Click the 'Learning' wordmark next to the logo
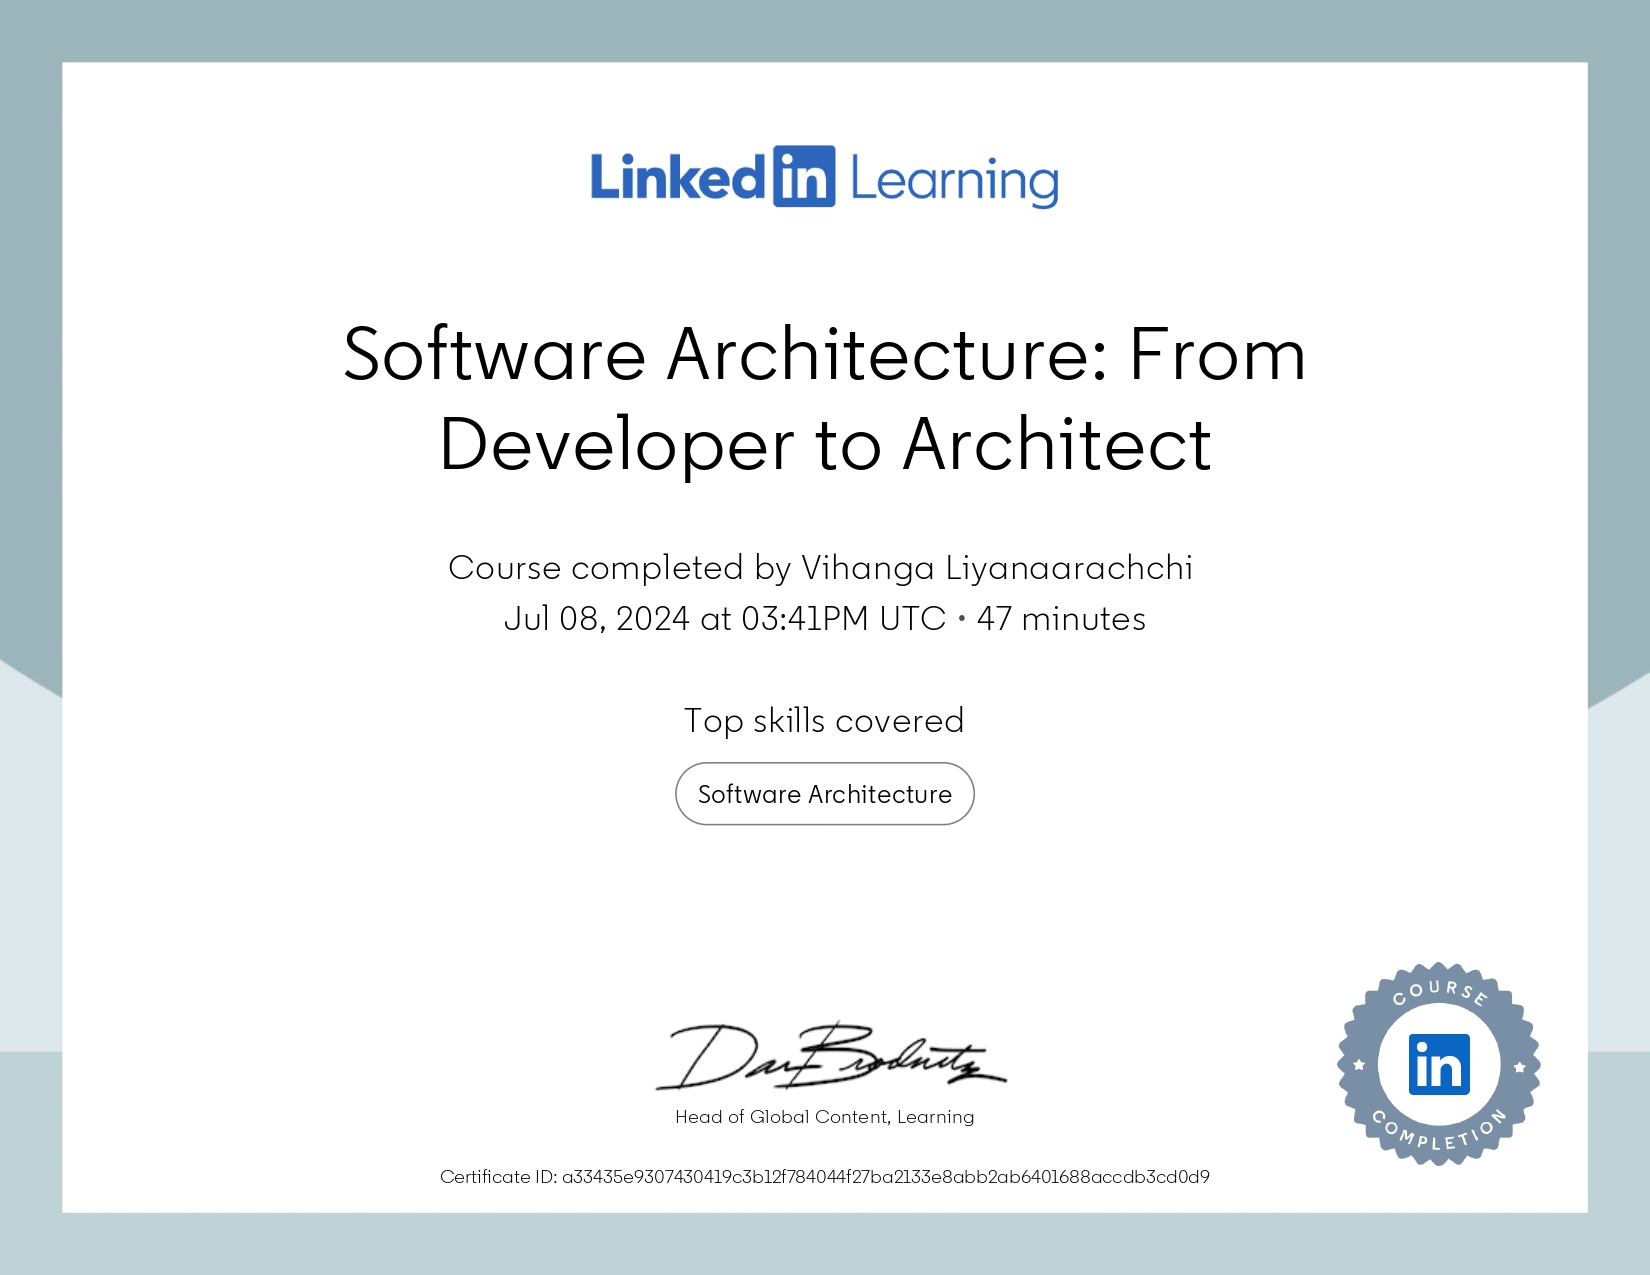 (953, 181)
